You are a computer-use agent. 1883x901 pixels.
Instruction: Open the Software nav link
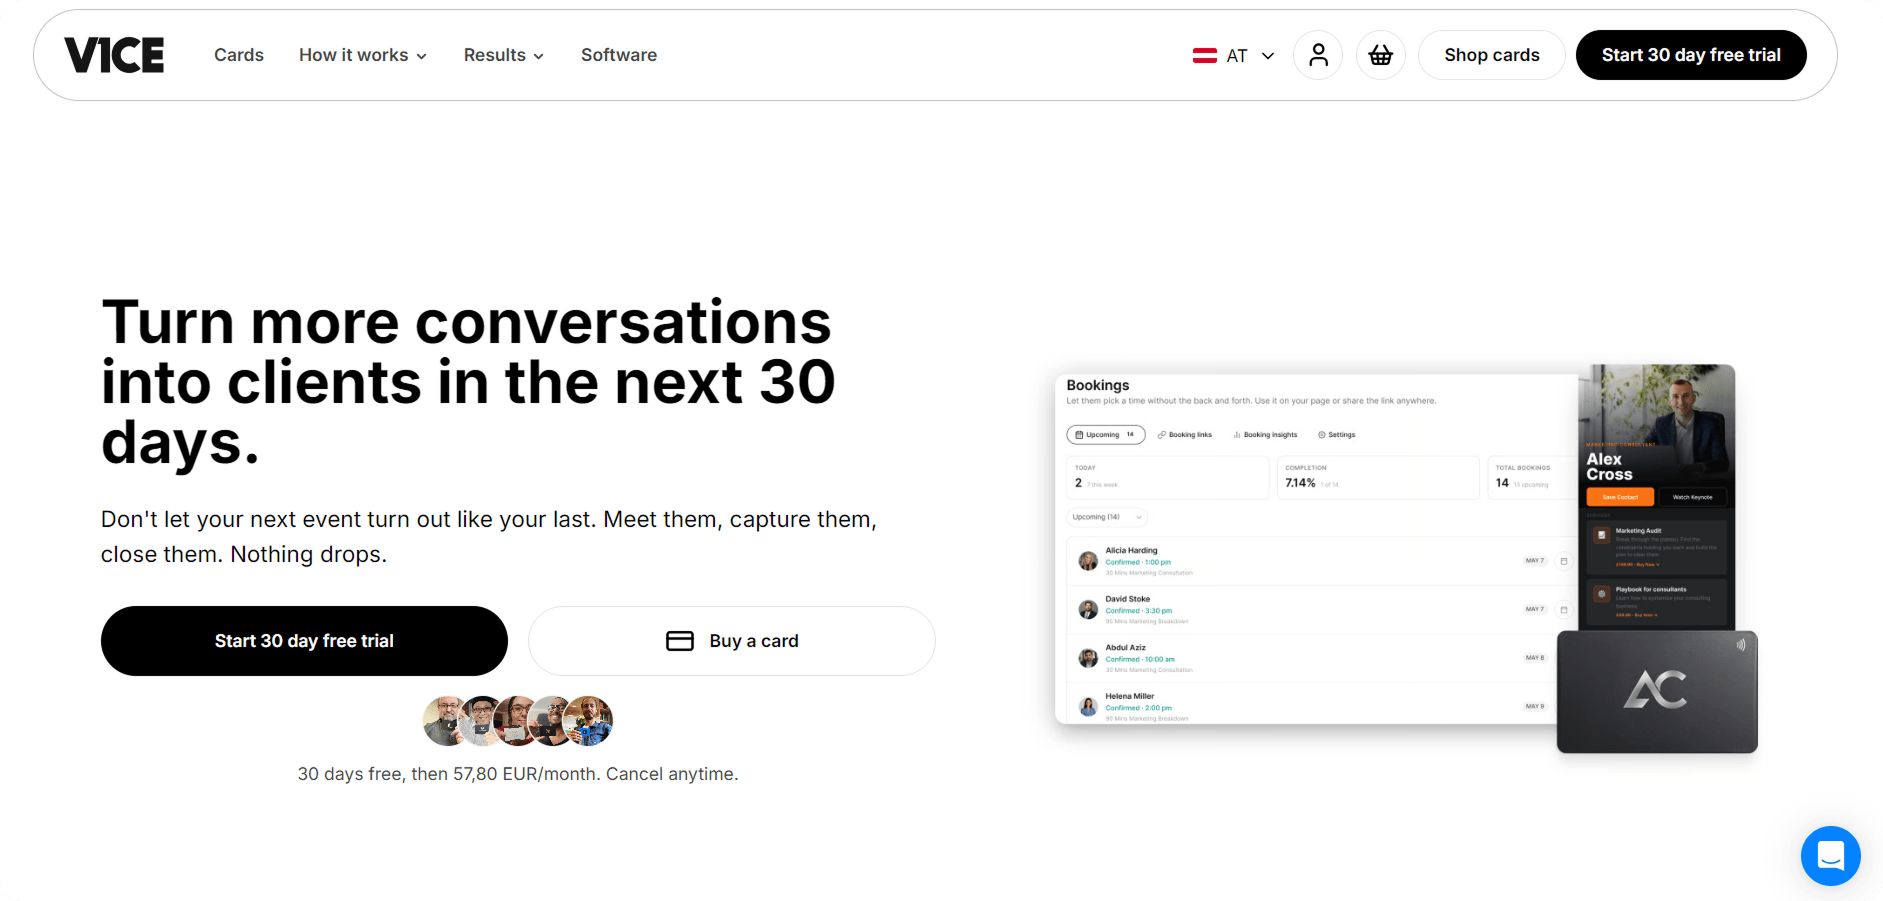619,55
